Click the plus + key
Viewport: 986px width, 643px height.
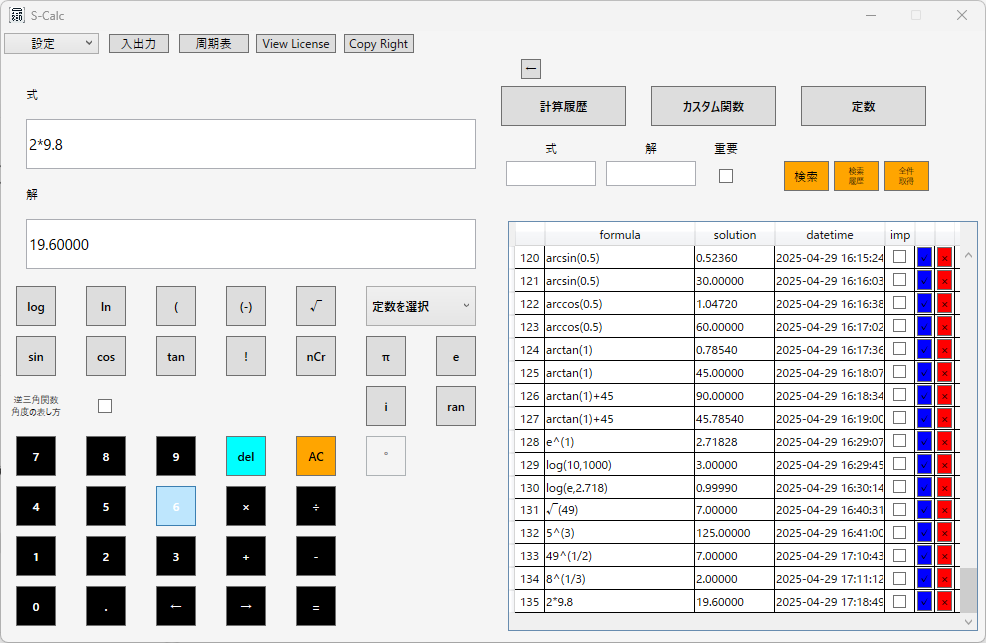pos(246,556)
